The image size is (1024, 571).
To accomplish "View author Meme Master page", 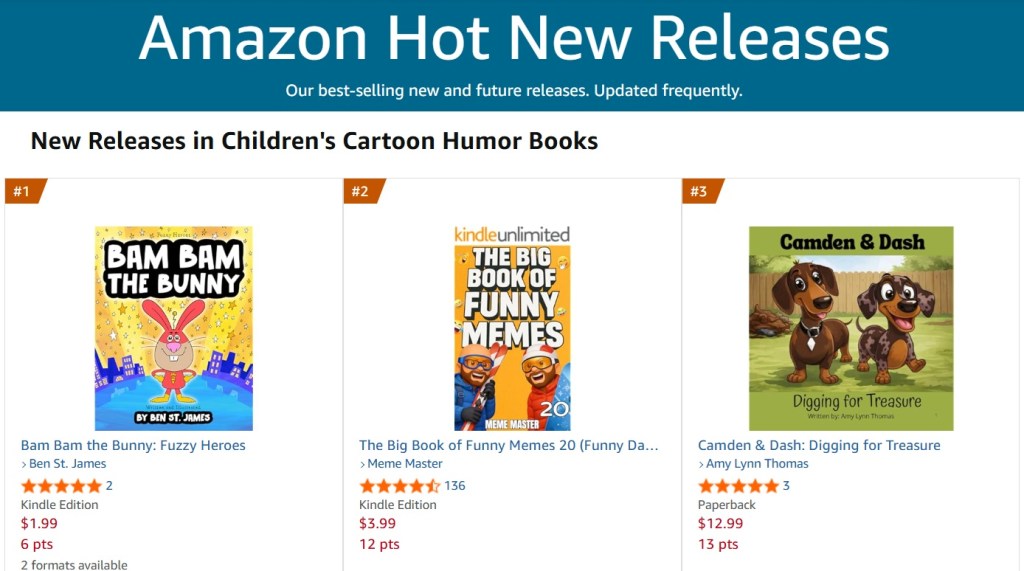I will click(405, 464).
